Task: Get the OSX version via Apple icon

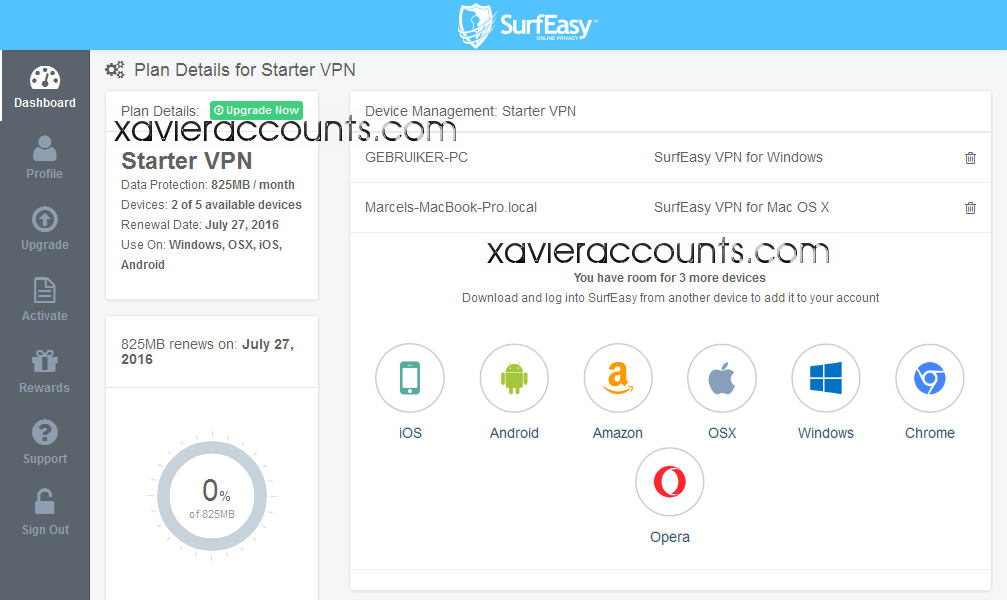Action: click(722, 378)
